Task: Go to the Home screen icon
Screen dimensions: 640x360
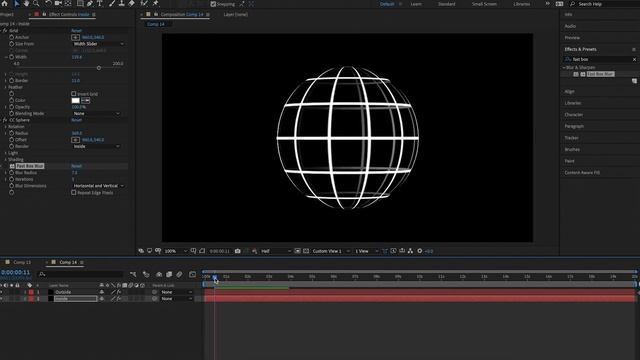Action: [5, 3]
